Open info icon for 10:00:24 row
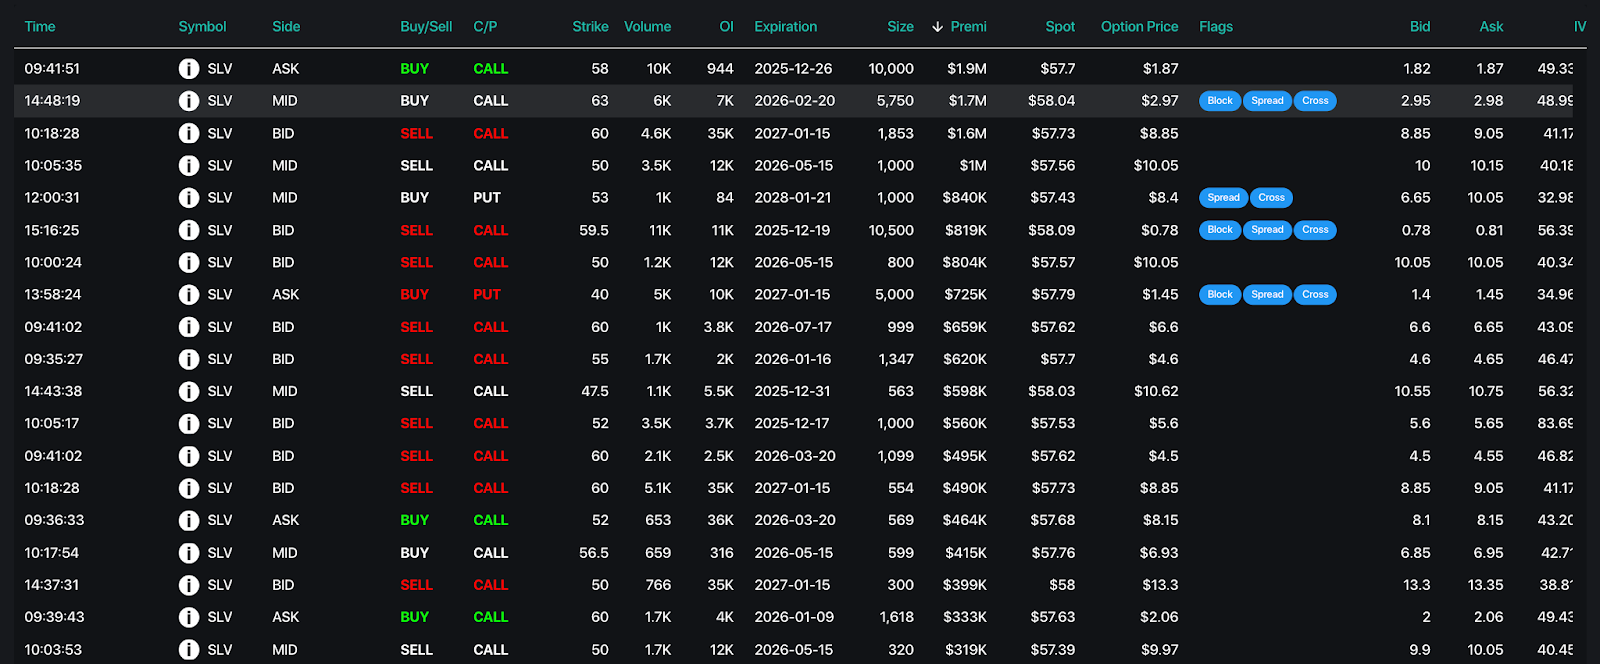This screenshot has width=1600, height=664. (x=188, y=262)
